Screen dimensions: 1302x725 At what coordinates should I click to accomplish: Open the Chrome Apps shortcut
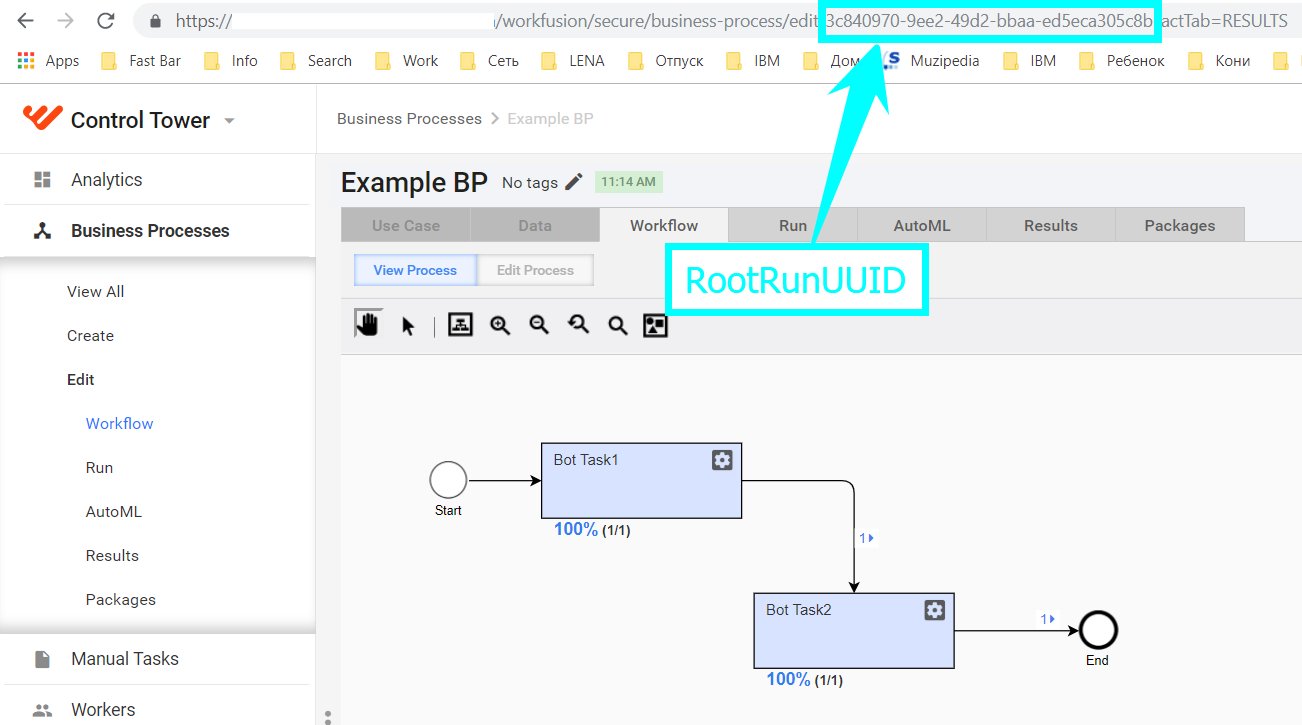(x=48, y=61)
